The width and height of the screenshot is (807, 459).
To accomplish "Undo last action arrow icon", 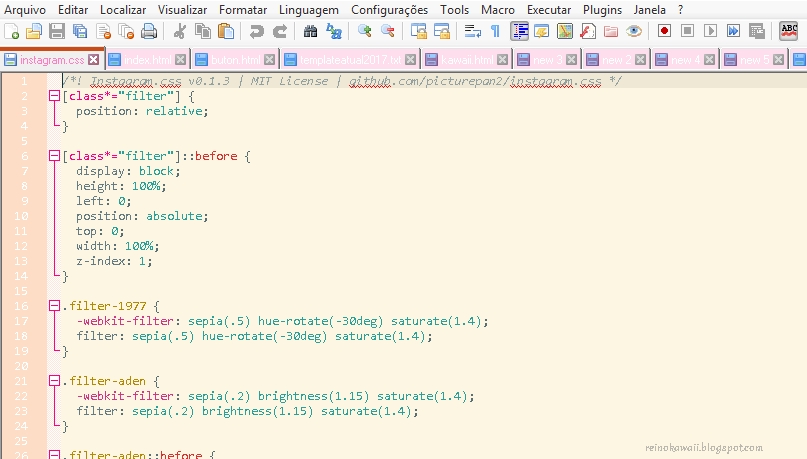I will coord(256,31).
